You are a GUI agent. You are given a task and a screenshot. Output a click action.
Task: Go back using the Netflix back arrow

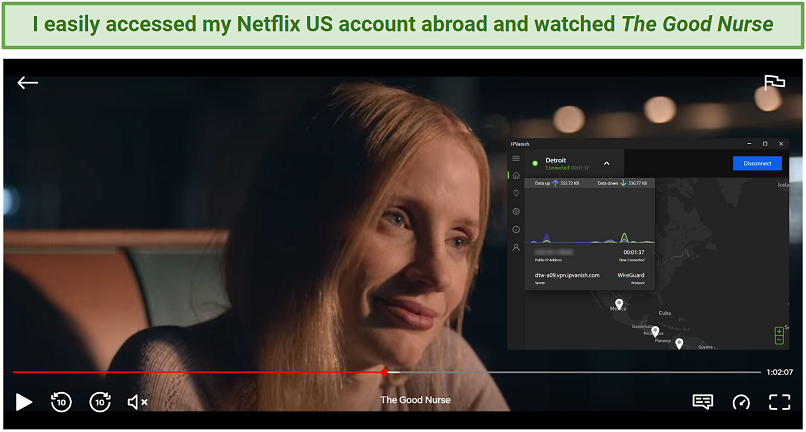coord(27,83)
